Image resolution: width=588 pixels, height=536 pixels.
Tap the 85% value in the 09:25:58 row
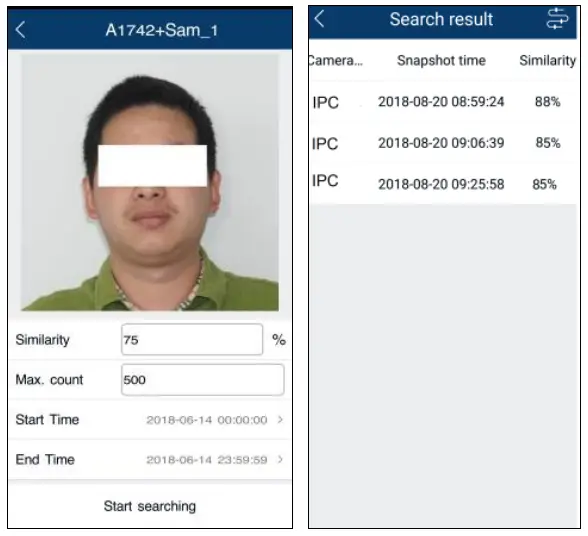[x=544, y=184]
